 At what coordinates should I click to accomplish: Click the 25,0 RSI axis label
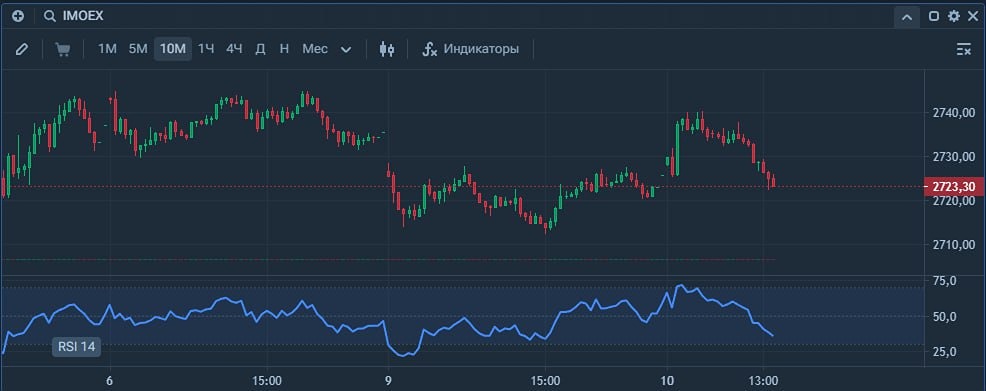(944, 352)
